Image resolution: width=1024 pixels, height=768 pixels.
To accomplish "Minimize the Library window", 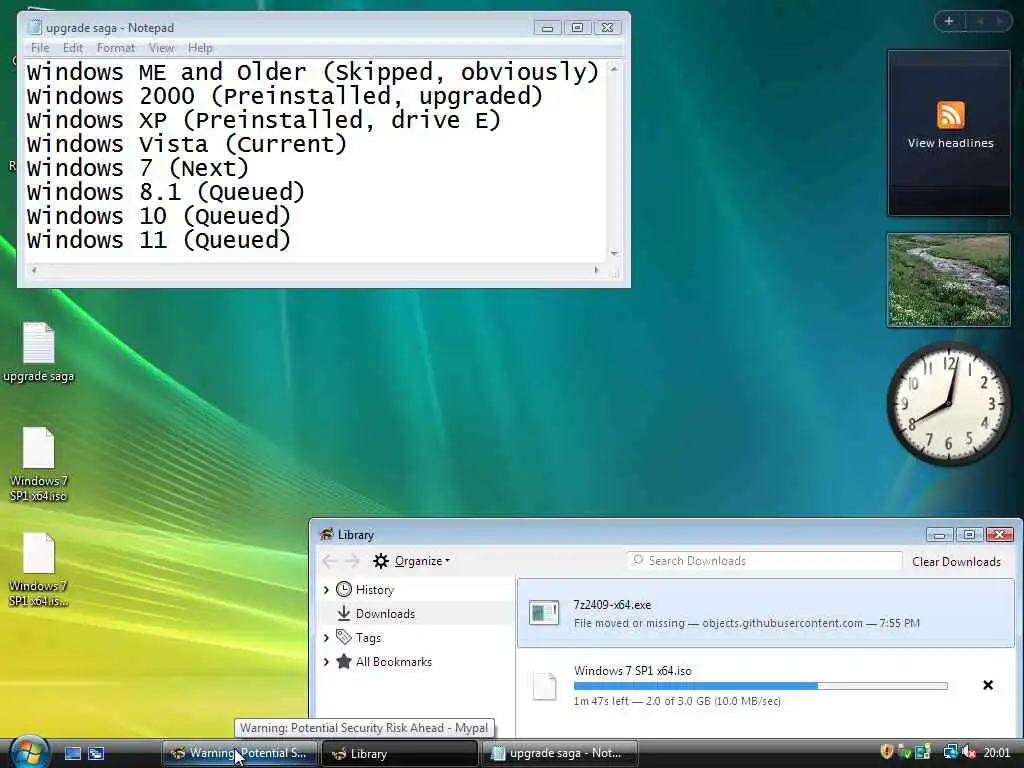I will coord(939,535).
